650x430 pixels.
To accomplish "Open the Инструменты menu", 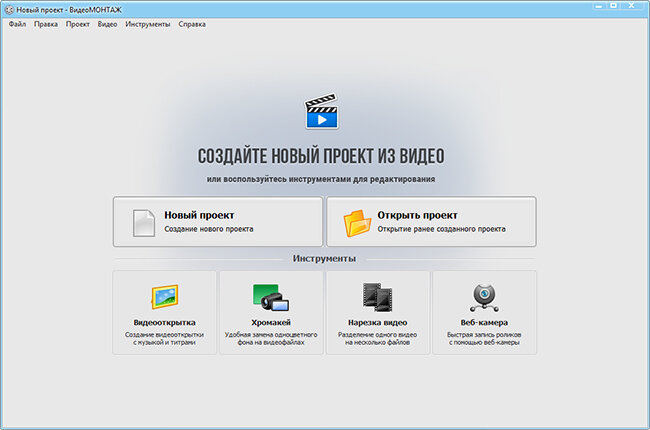I will tap(148, 24).
